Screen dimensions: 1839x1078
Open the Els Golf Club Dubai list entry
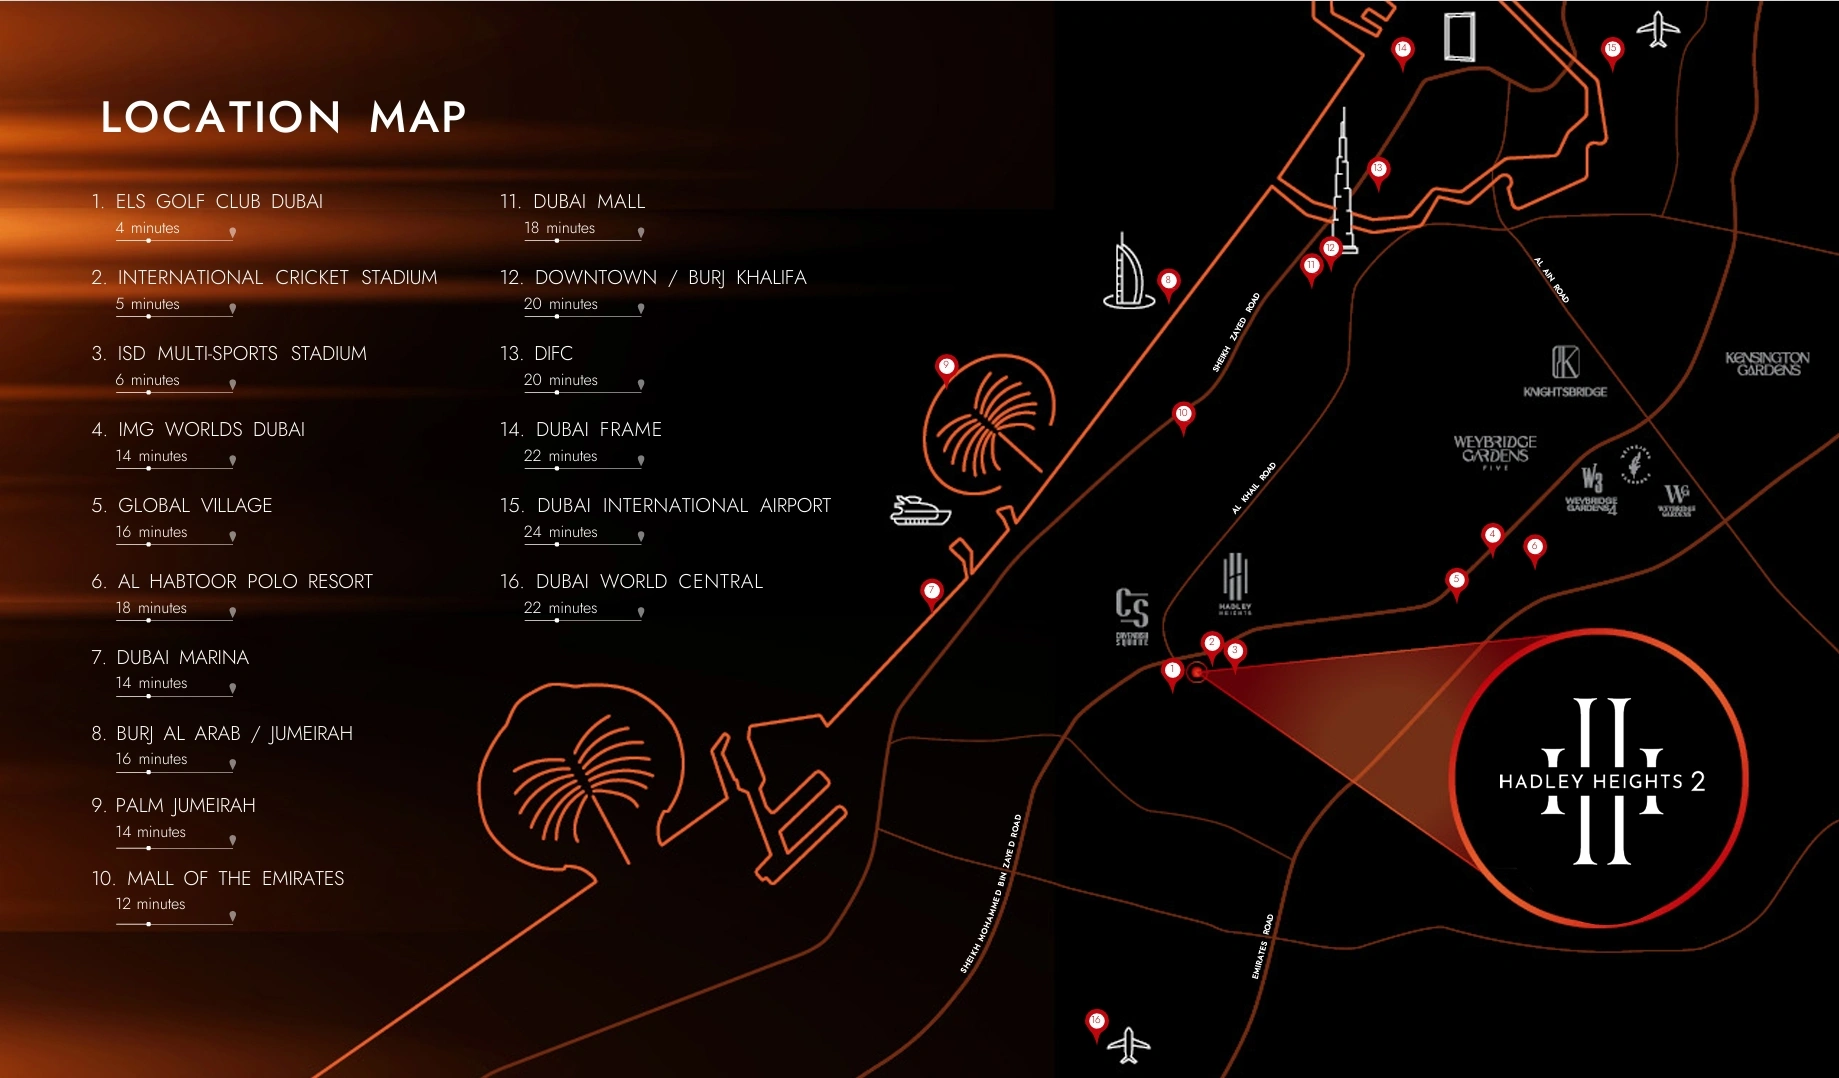point(219,202)
